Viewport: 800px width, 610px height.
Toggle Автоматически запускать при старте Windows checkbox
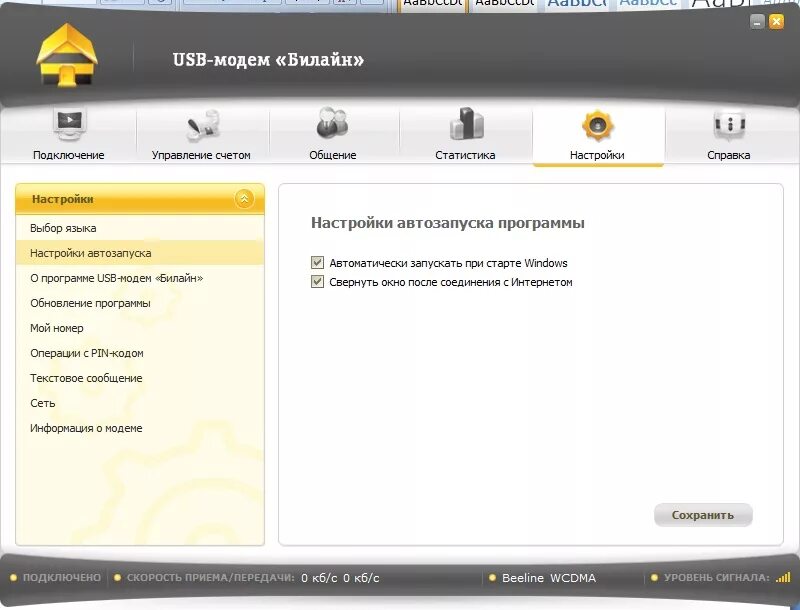click(x=317, y=263)
